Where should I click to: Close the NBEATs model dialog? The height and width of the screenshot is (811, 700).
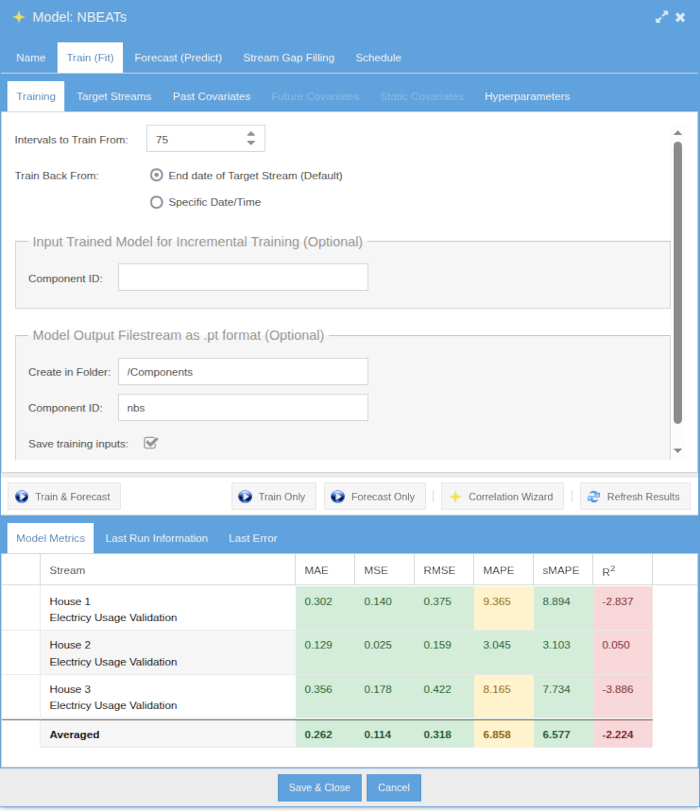(680, 17)
